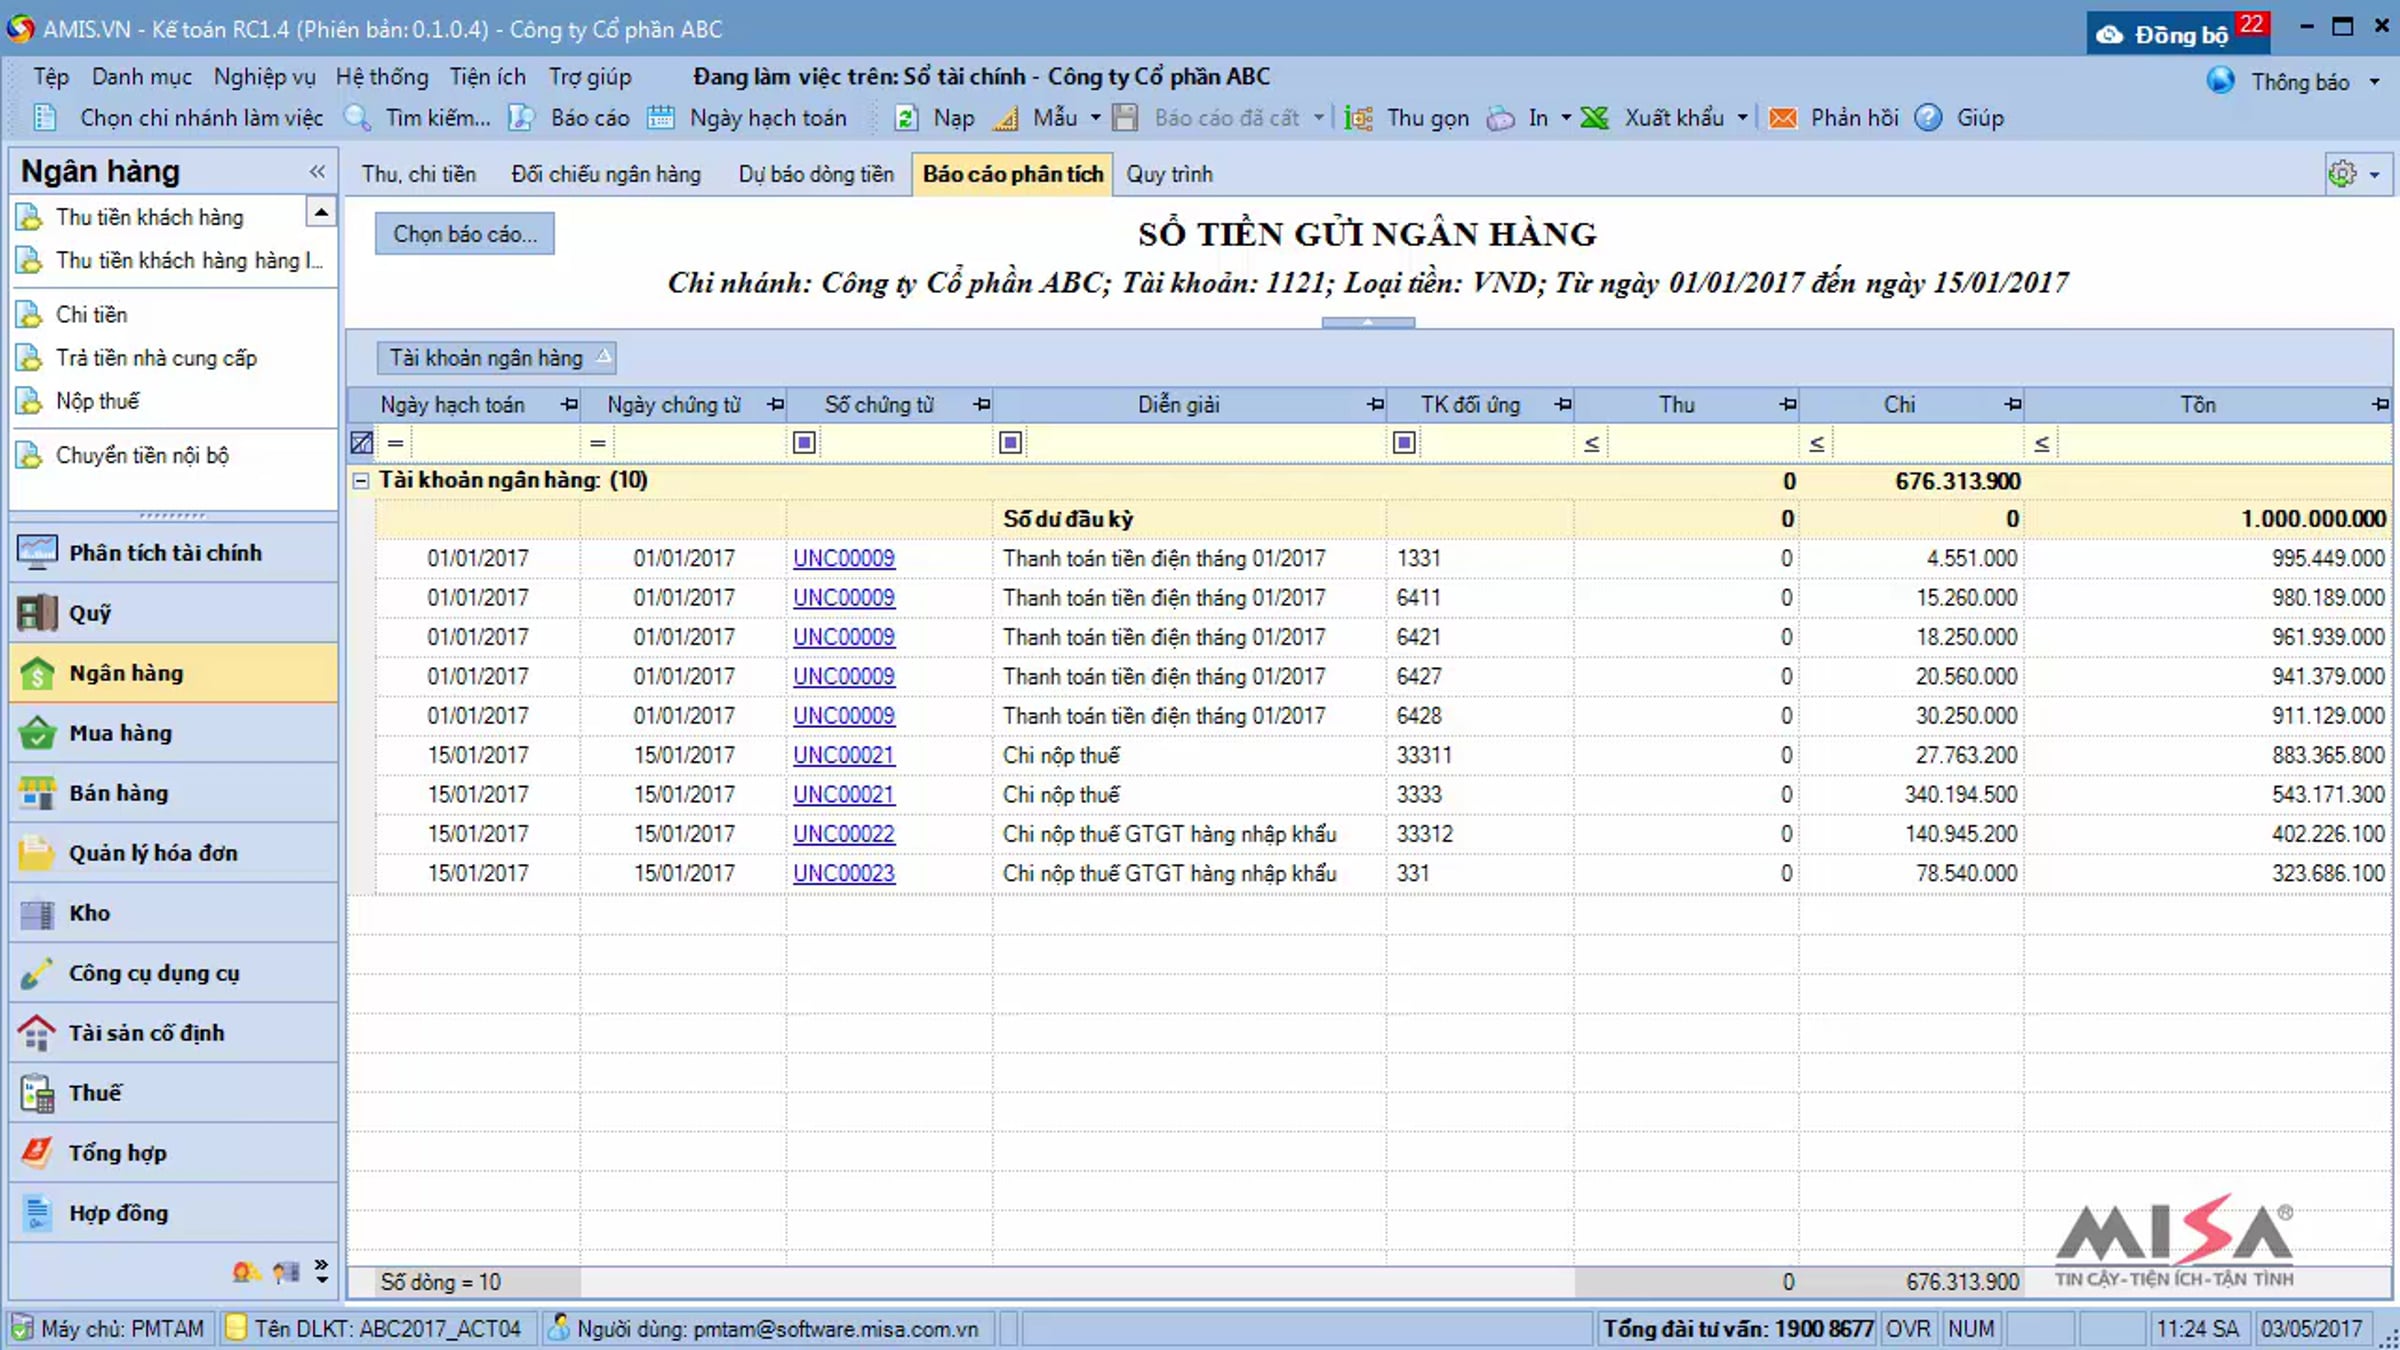Image resolution: width=2400 pixels, height=1350 pixels.
Task: Open Diễn giải filter condition box
Action: (1010, 442)
